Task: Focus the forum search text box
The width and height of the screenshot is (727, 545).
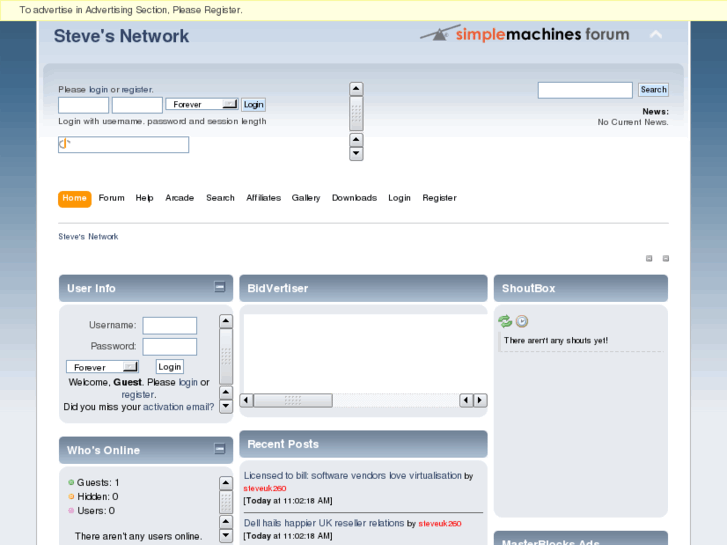Action: (585, 90)
